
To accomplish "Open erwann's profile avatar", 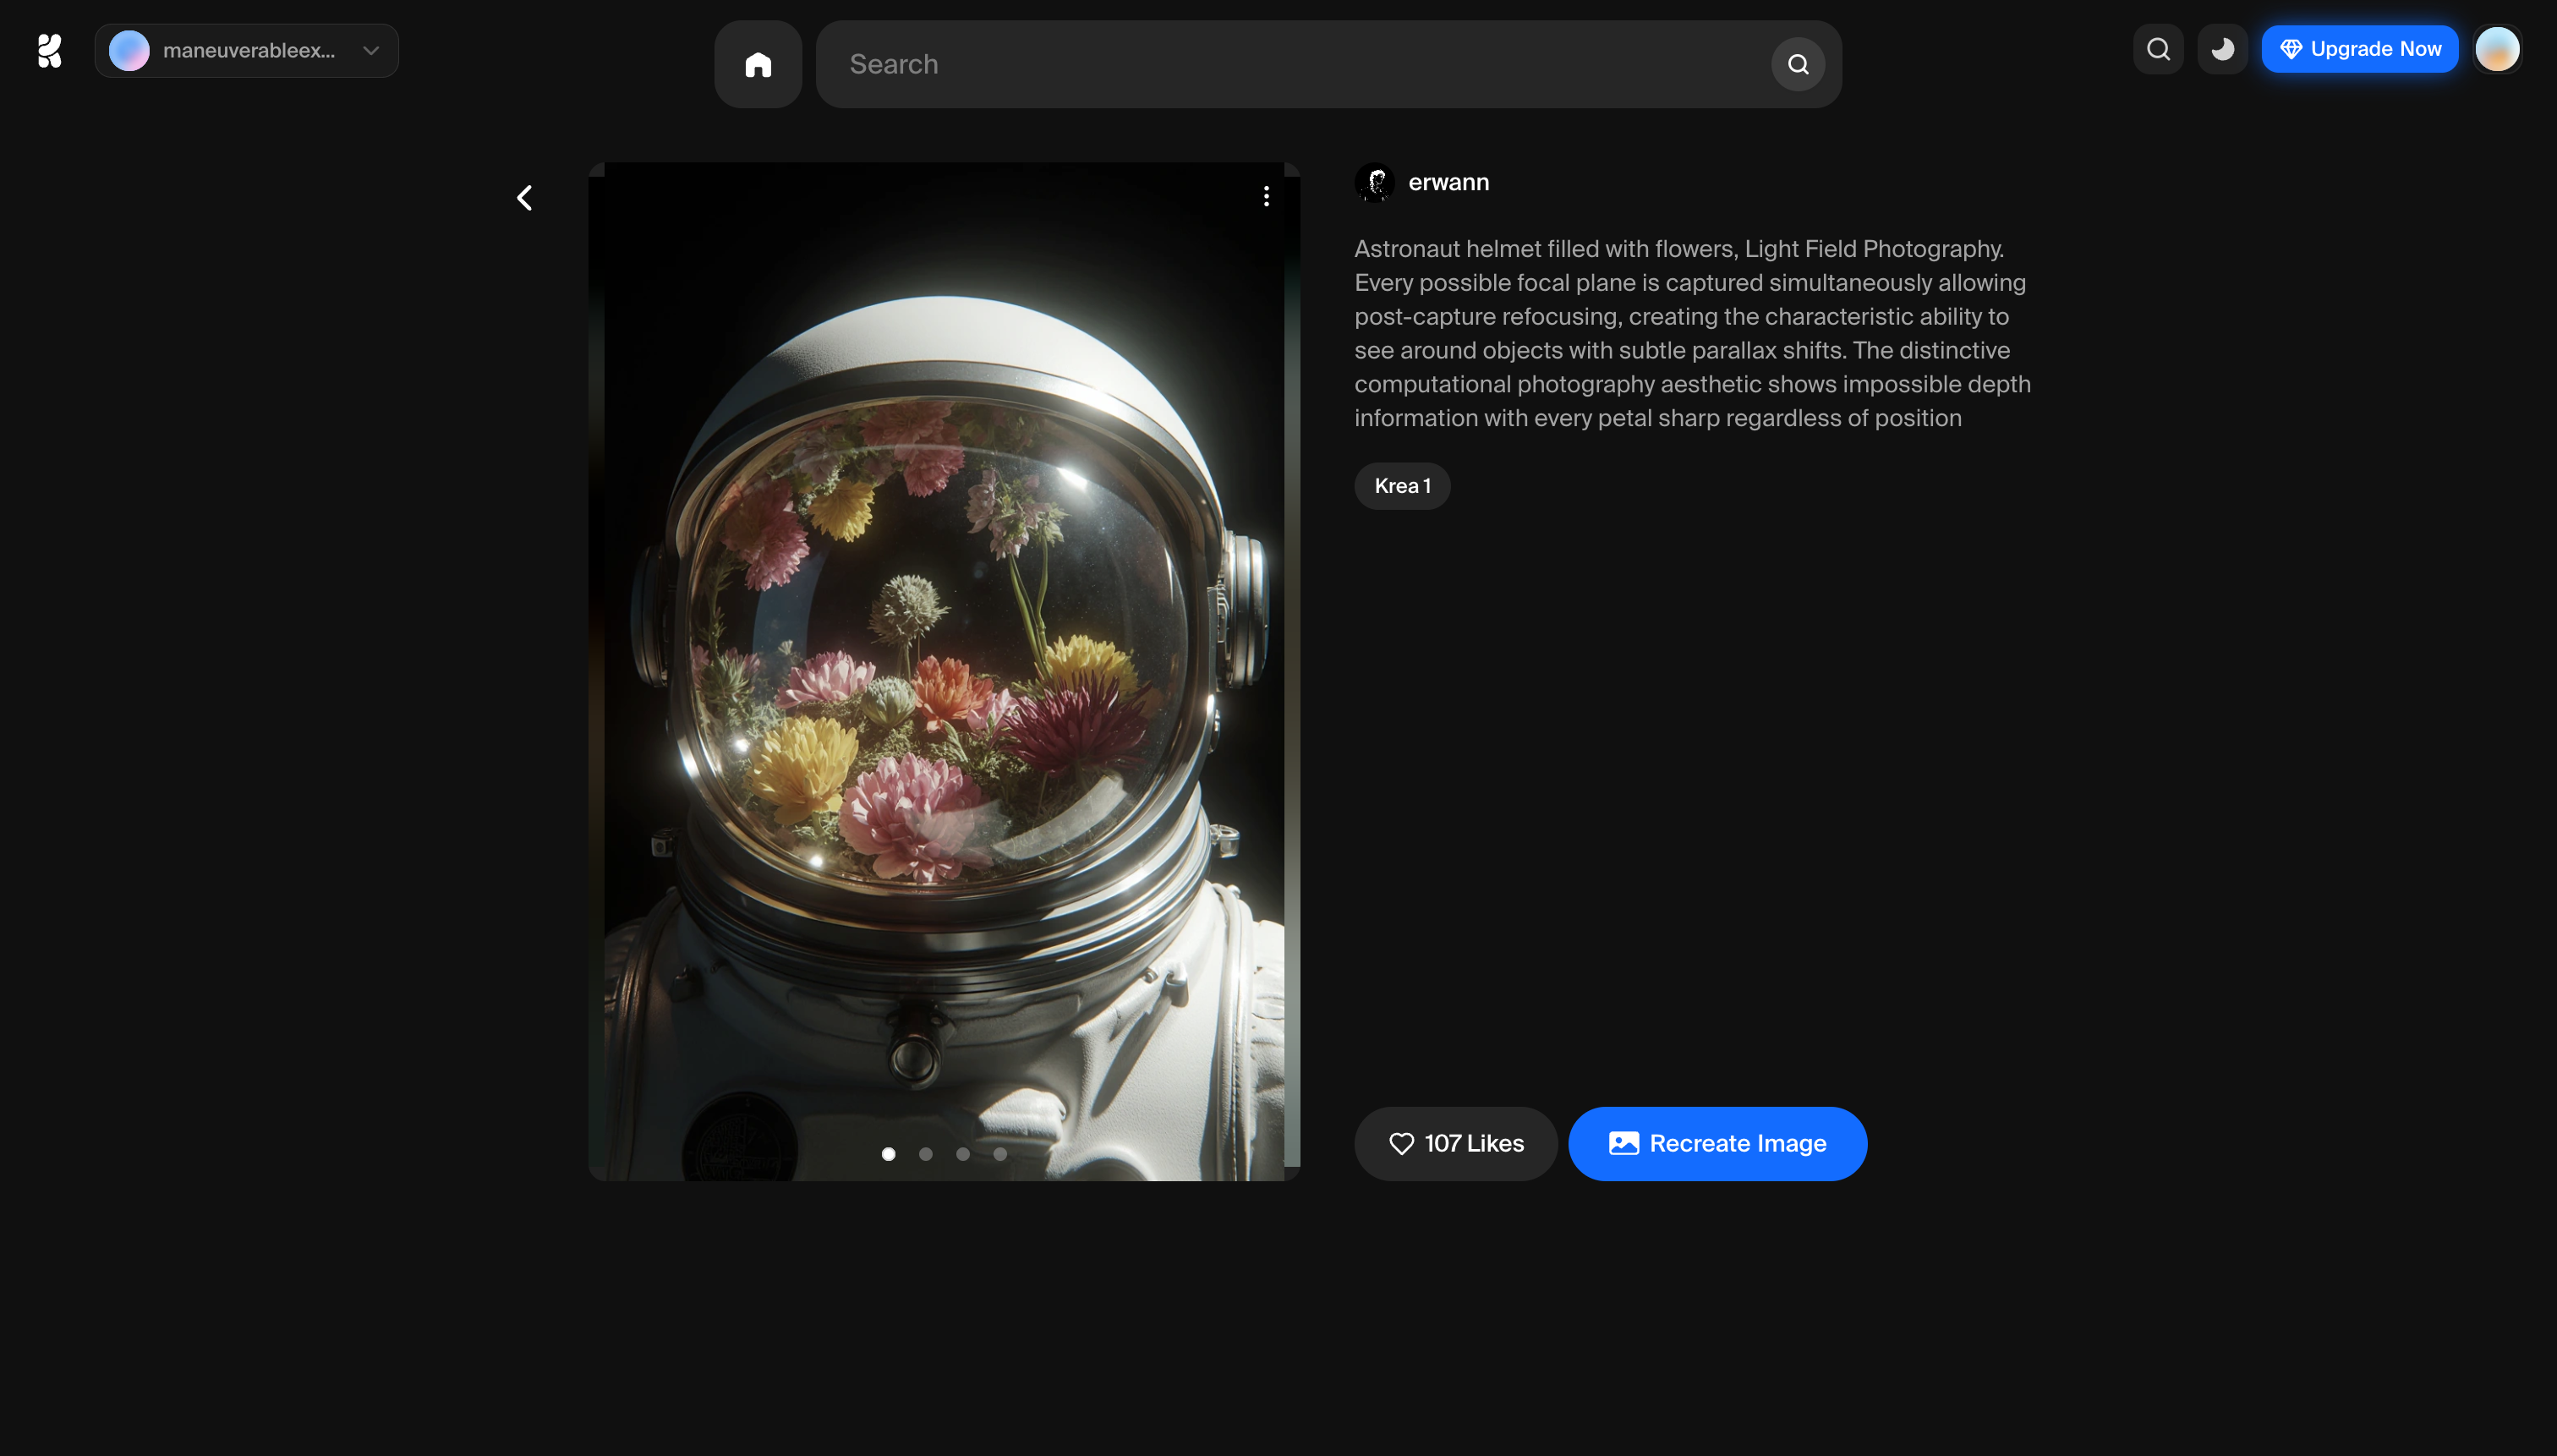I will (x=1375, y=183).
